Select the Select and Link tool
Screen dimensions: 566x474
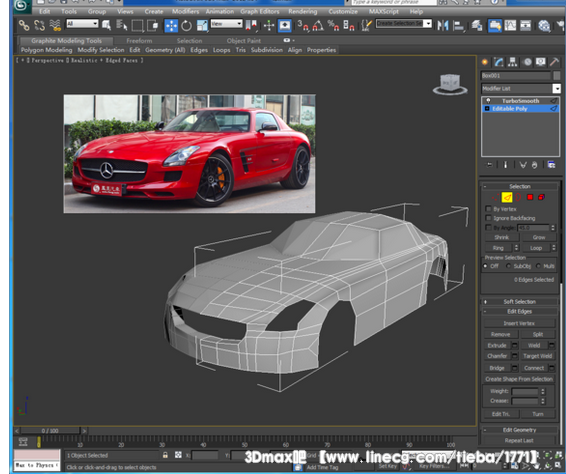tap(24, 25)
